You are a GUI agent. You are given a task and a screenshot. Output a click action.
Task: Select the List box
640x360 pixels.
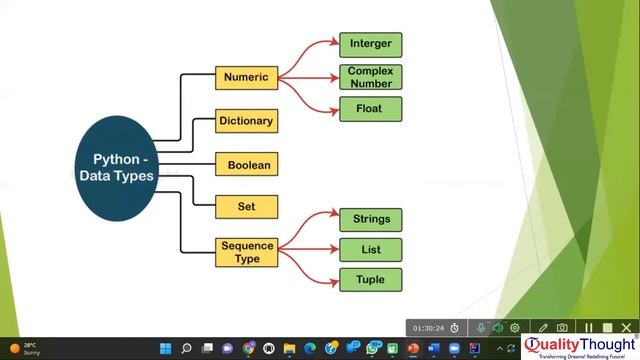pos(371,250)
